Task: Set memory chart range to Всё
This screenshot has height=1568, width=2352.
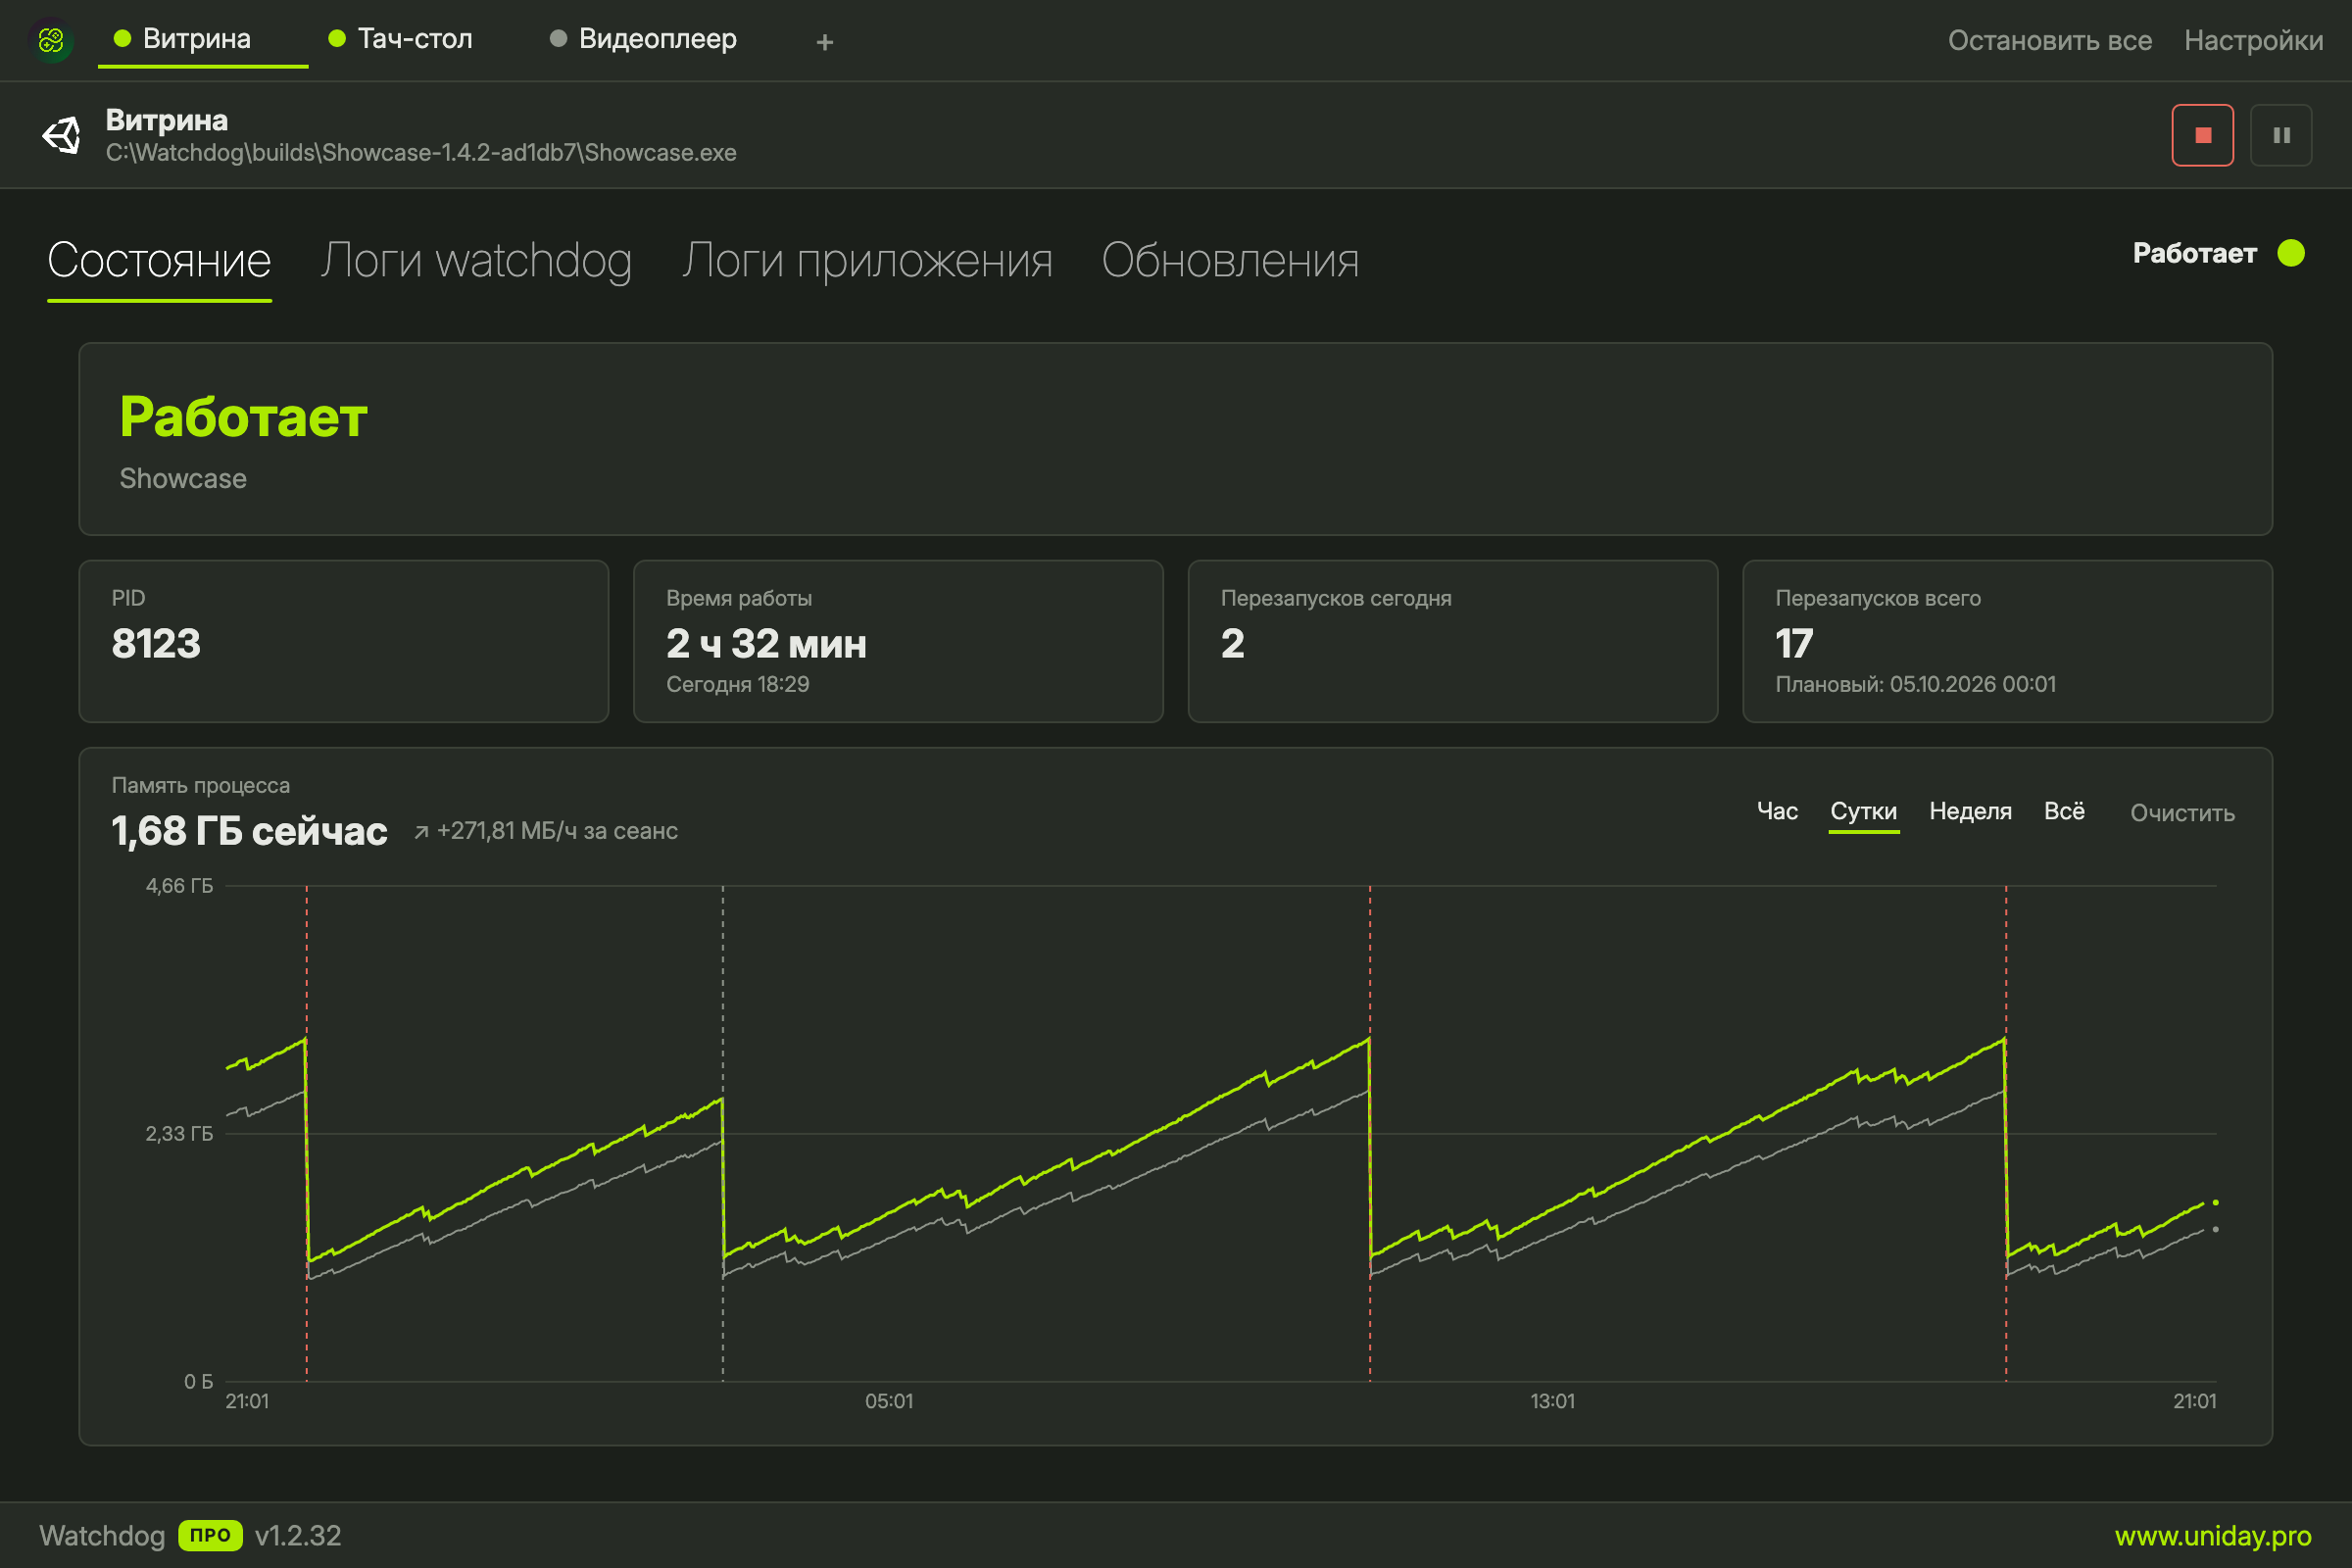Action: pos(2064,811)
